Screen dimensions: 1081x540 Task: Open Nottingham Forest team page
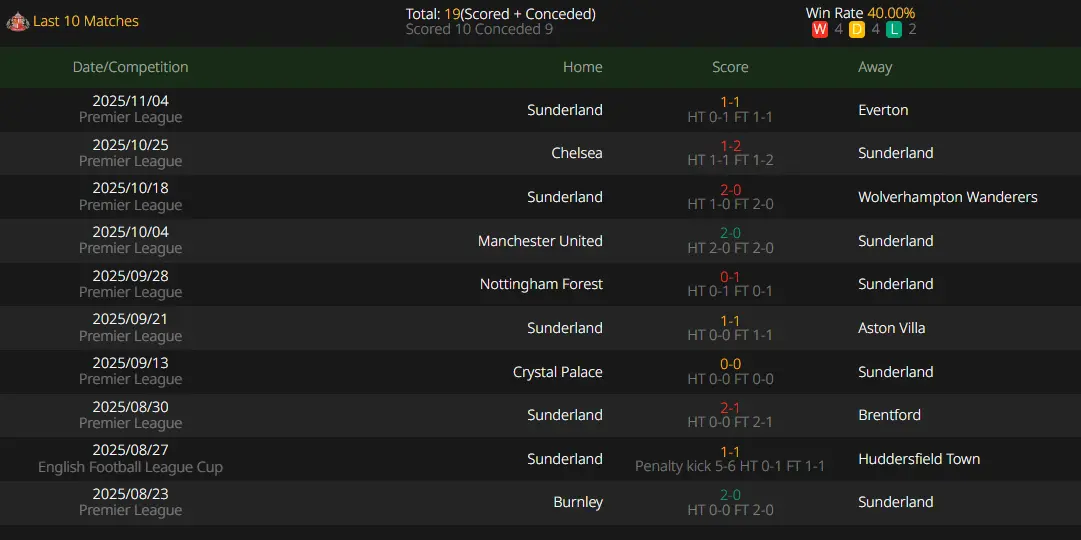point(541,284)
